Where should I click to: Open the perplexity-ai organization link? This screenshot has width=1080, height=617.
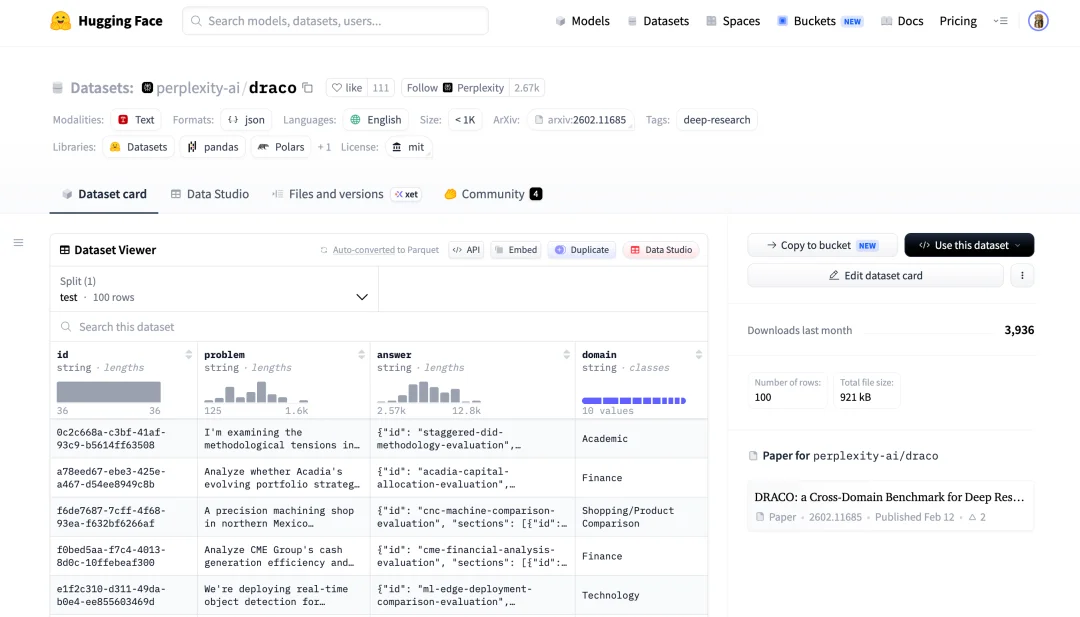198,87
